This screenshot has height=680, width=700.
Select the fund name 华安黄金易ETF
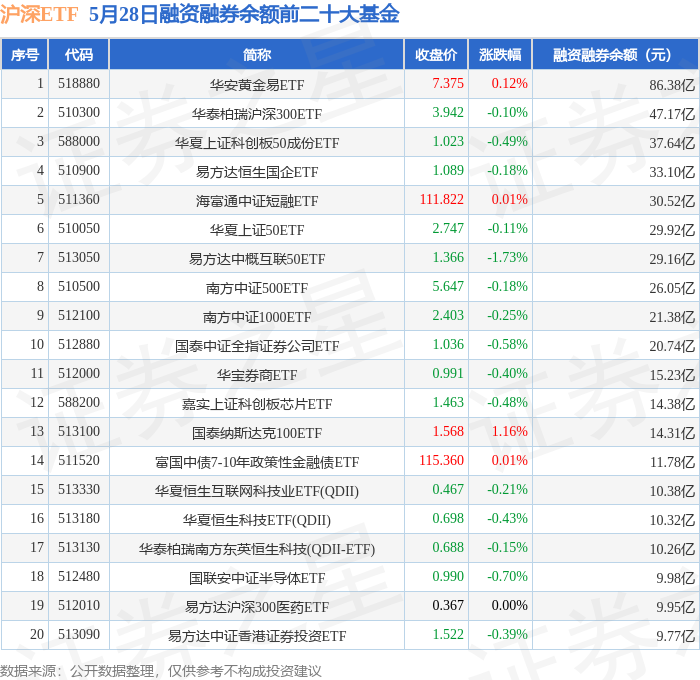coord(257,85)
